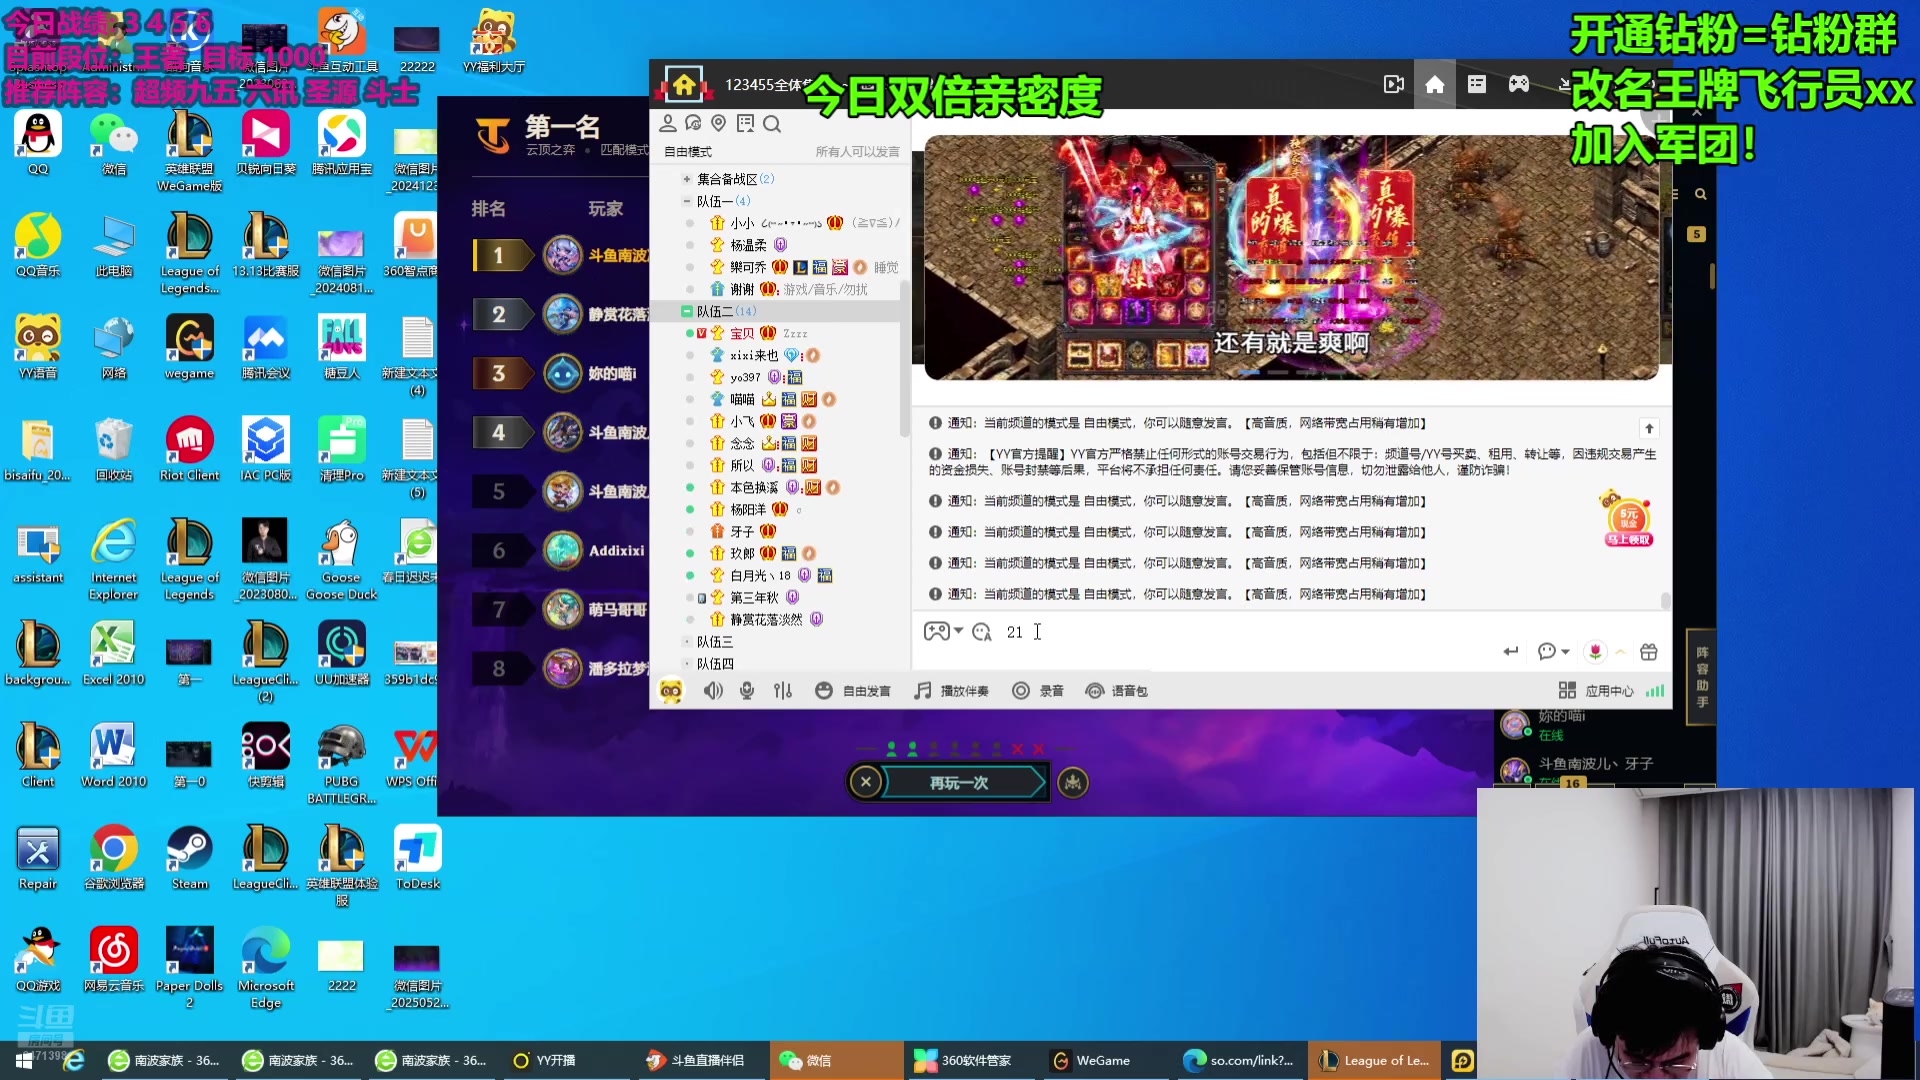Check the network signal bars icon

1655,691
